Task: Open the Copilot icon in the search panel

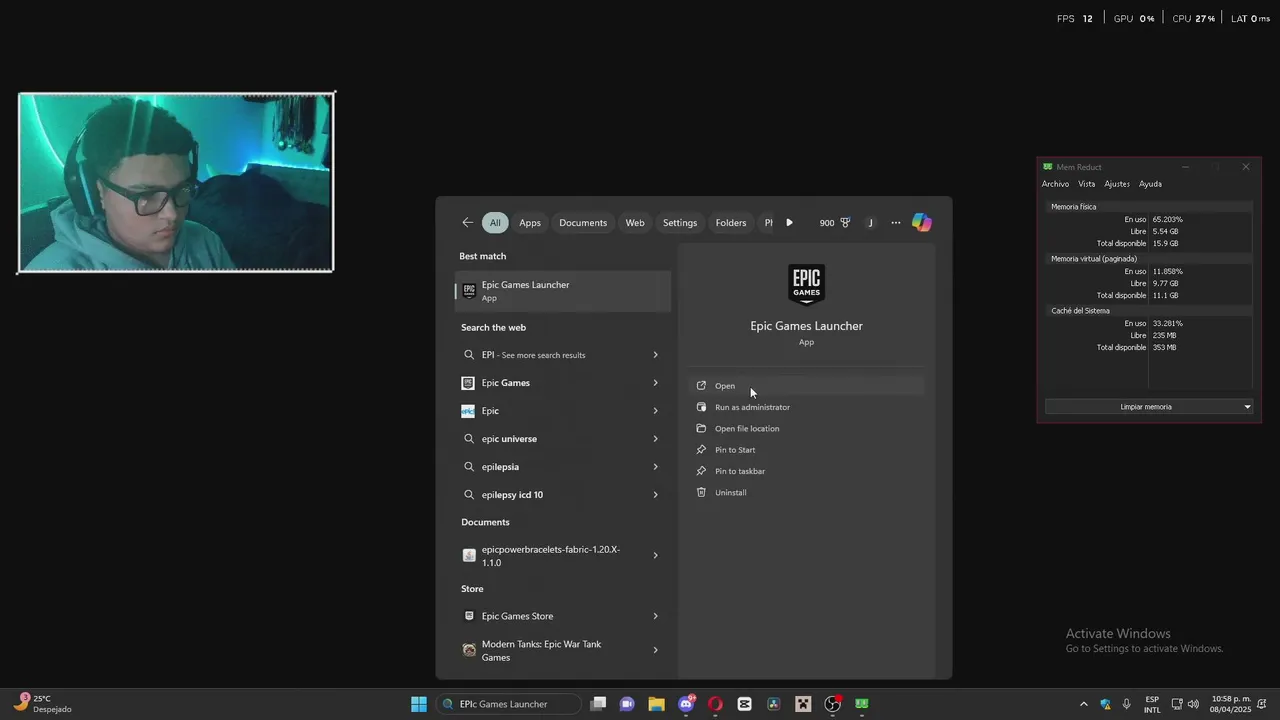Action: pos(922,223)
